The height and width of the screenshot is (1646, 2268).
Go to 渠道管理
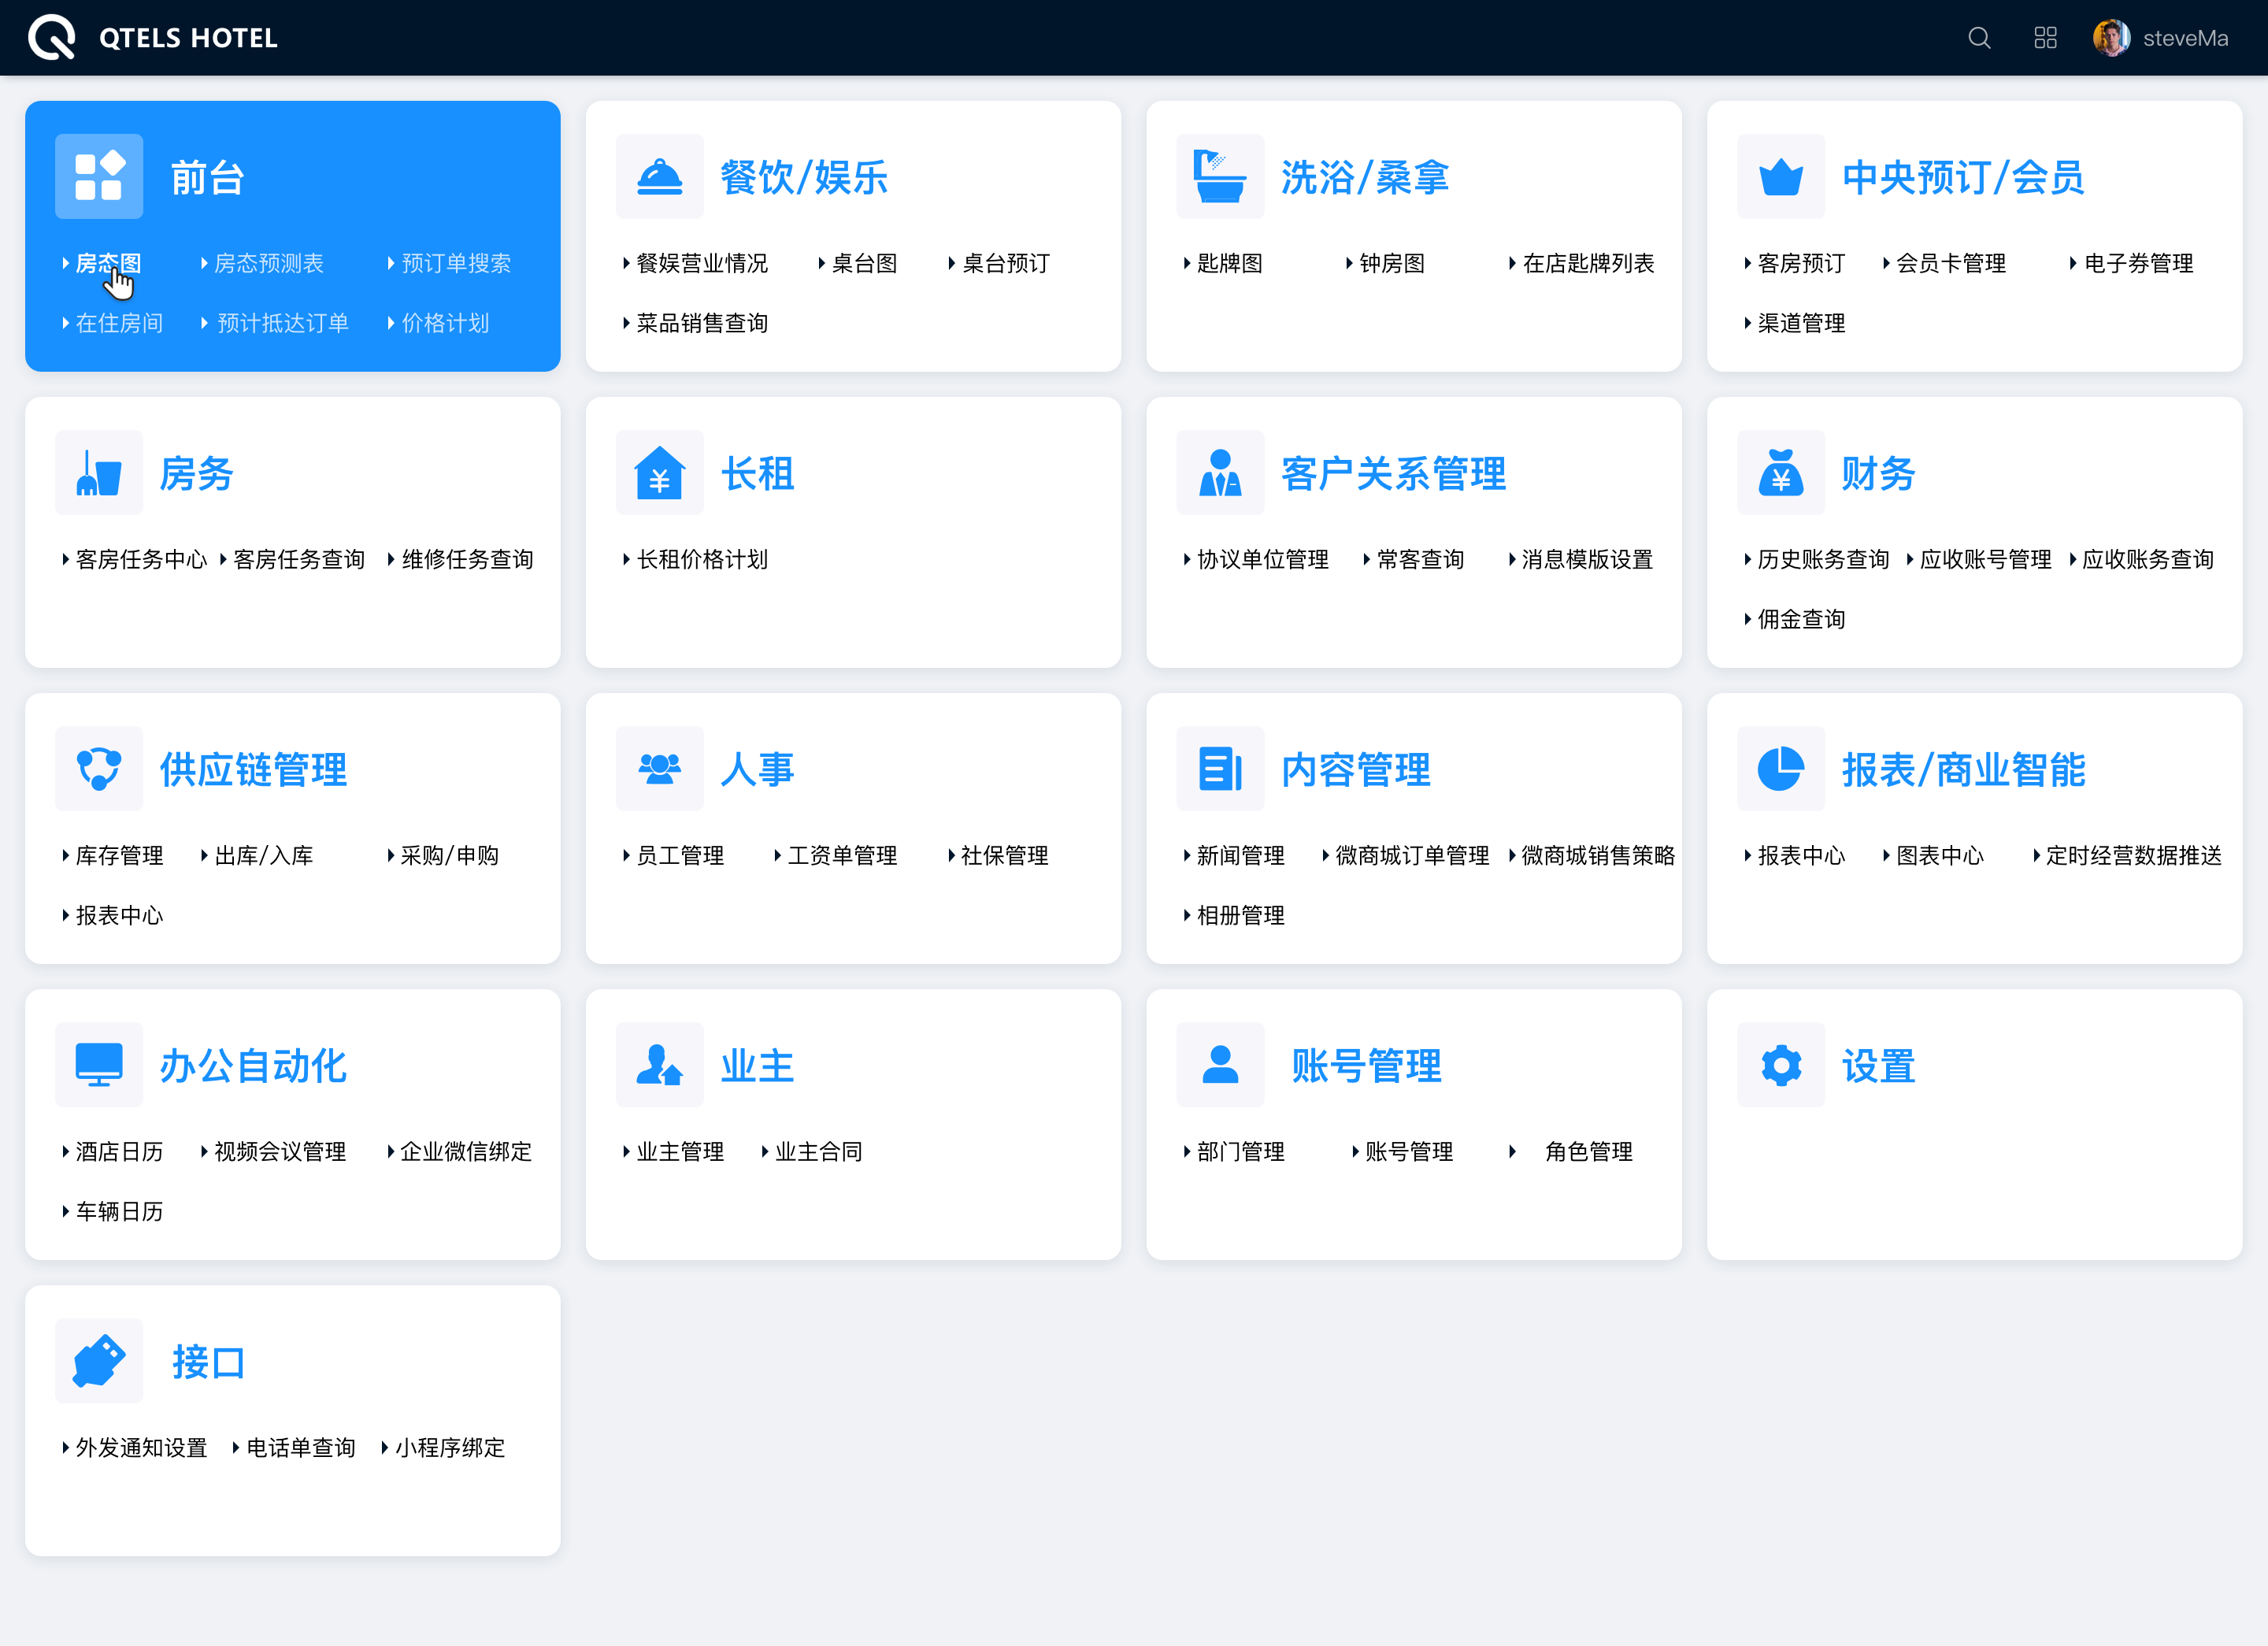(1801, 323)
